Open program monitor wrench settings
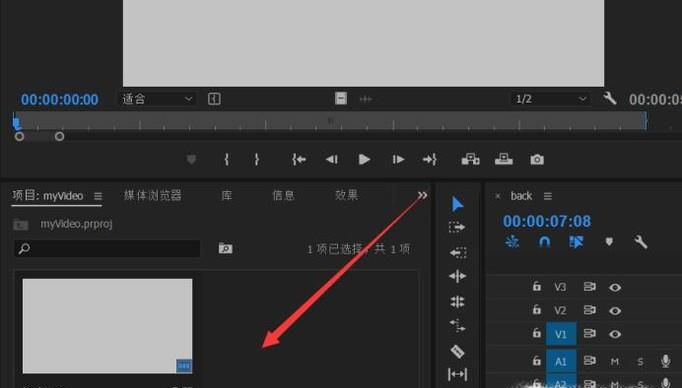Screen dimensions: 682x388 pos(609,98)
